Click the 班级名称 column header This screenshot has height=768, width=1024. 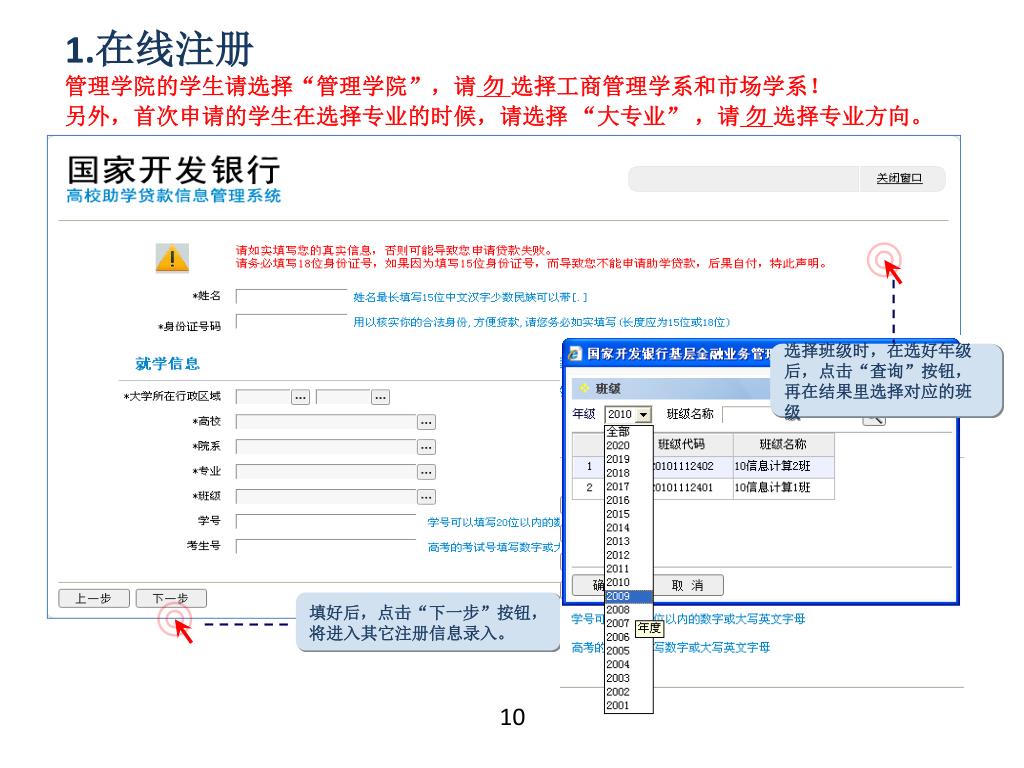point(783,444)
